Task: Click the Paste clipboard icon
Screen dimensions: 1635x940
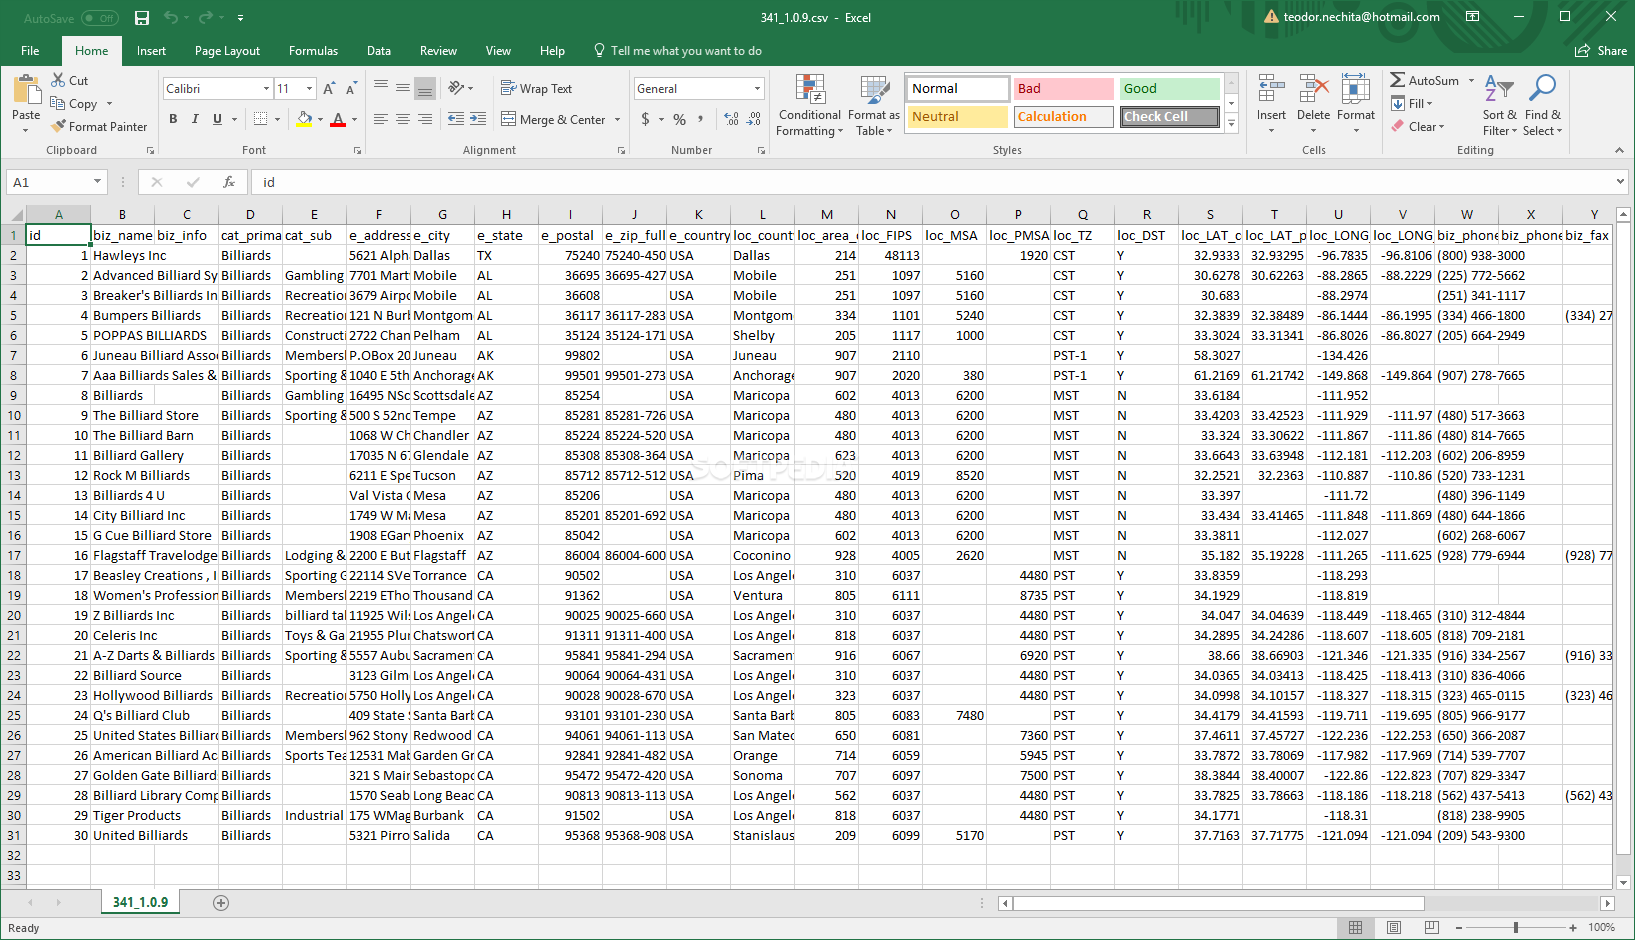Action: click(x=27, y=90)
